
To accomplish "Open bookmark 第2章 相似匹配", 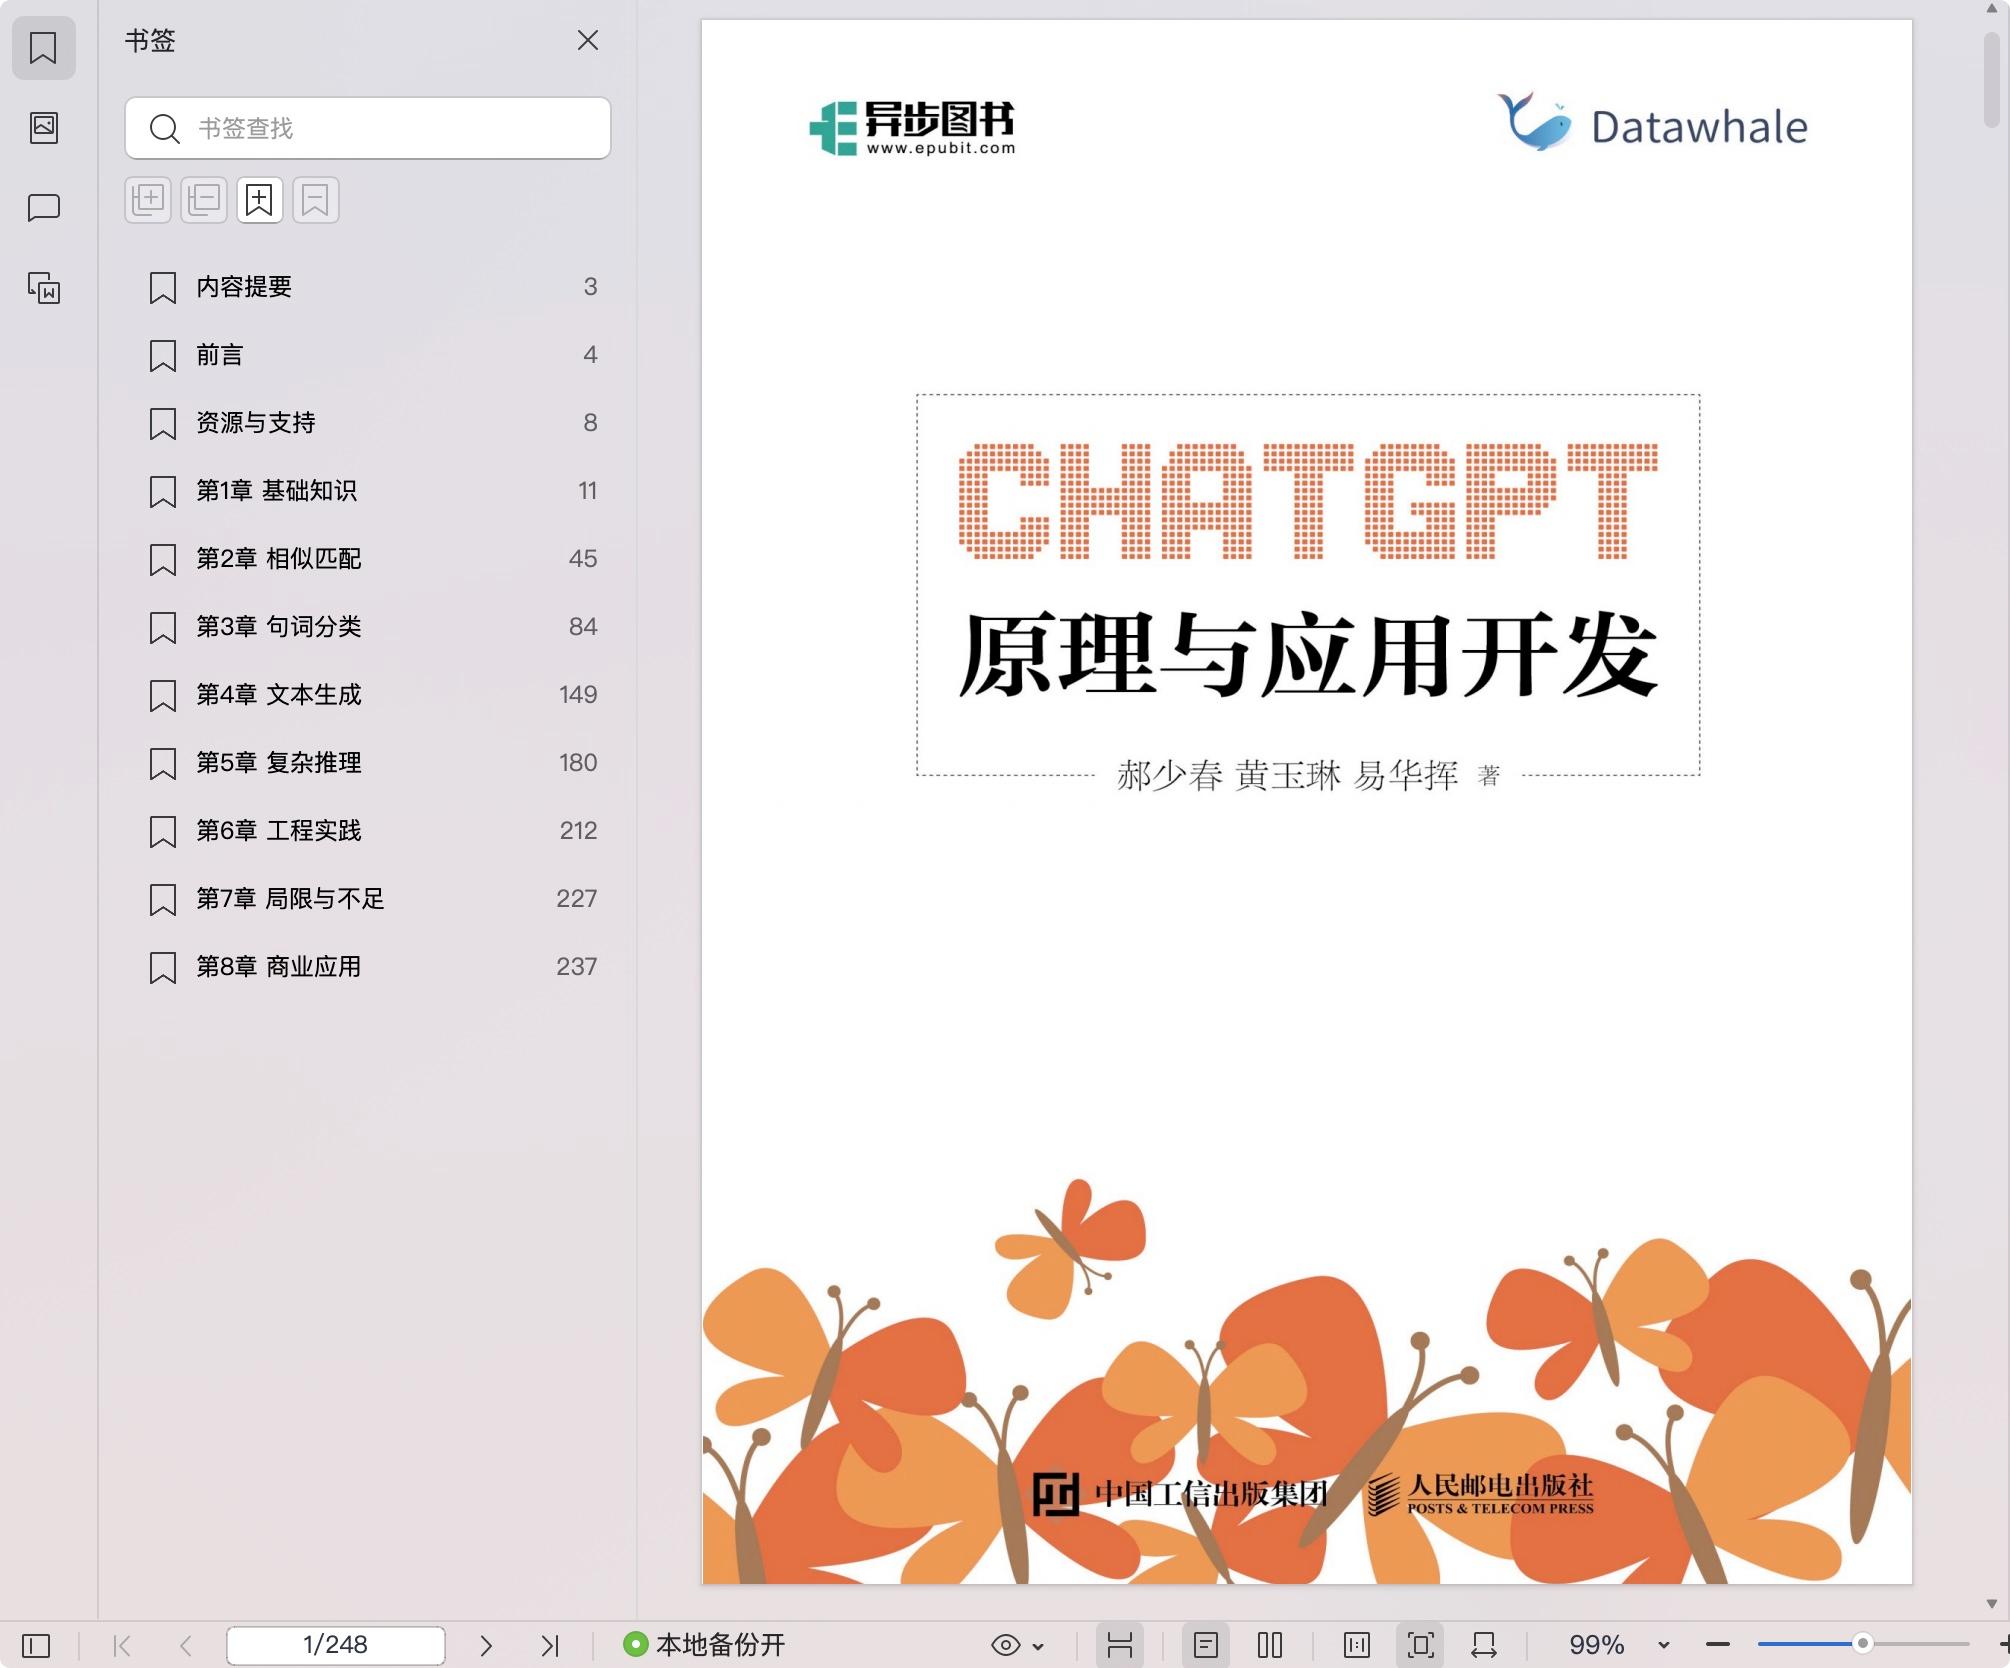I will coord(368,559).
